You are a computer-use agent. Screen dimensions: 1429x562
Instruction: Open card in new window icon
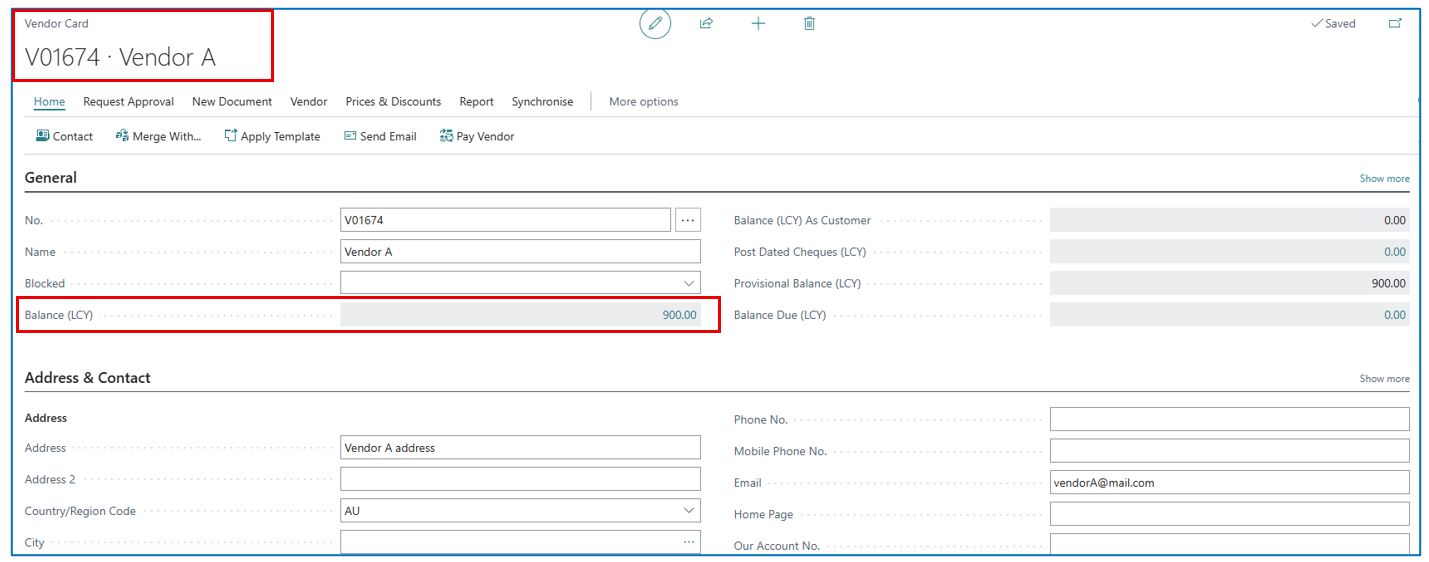click(1395, 24)
